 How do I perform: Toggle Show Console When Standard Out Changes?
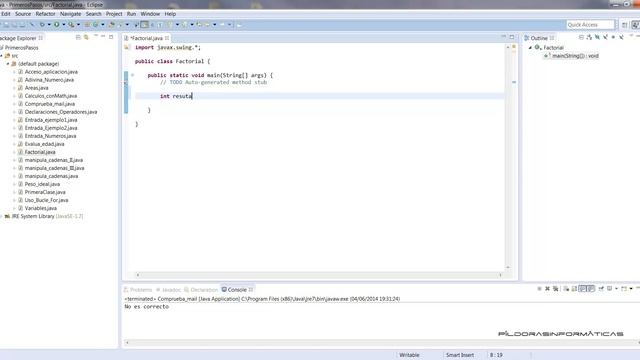[583, 289]
